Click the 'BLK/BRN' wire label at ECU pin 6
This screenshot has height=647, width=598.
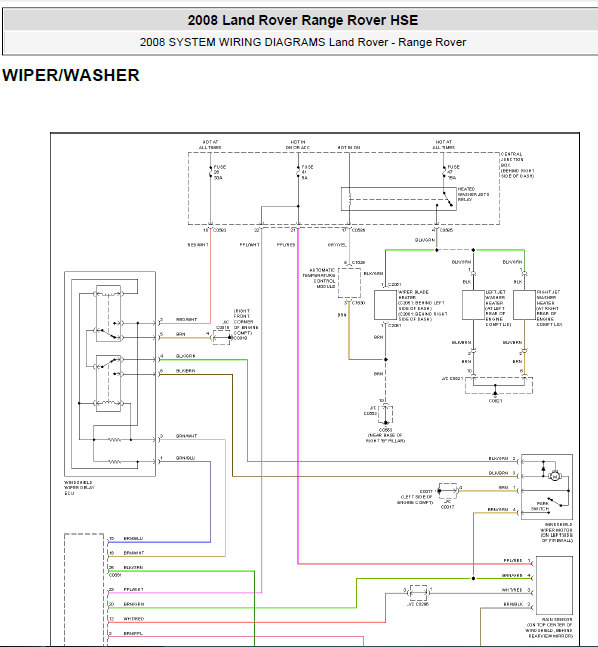185,371
